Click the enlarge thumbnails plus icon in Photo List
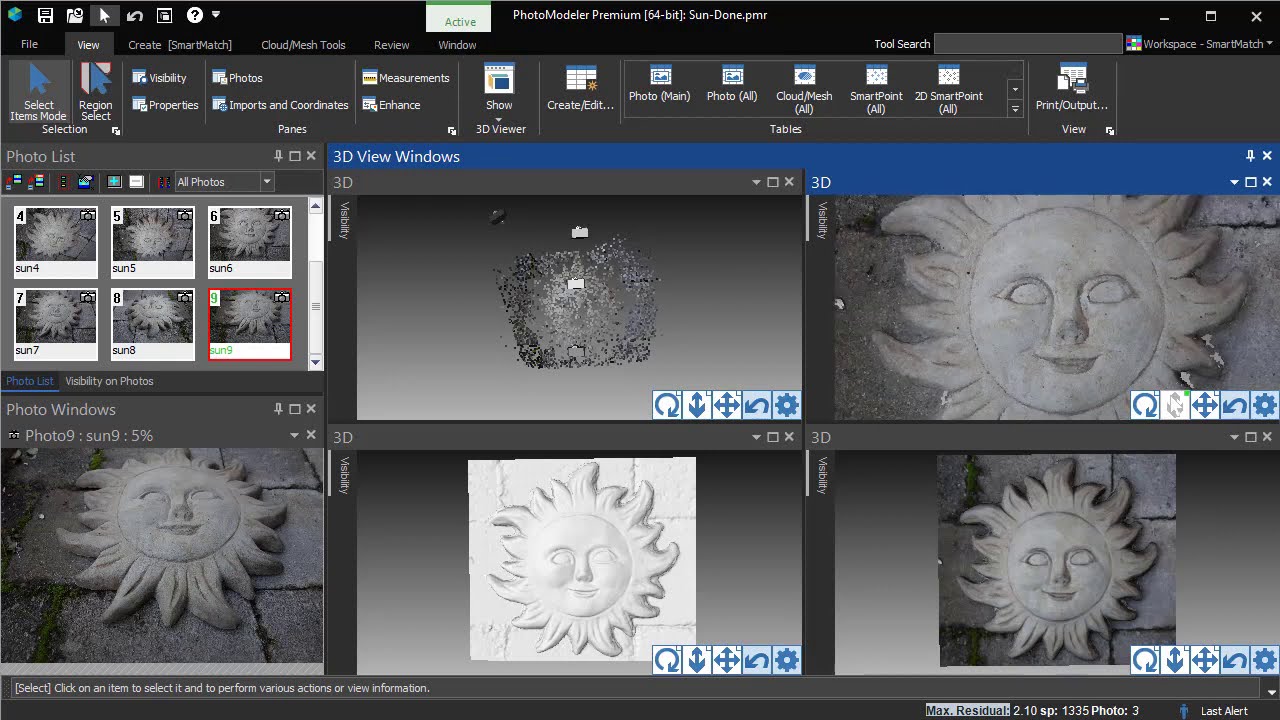 (114, 182)
